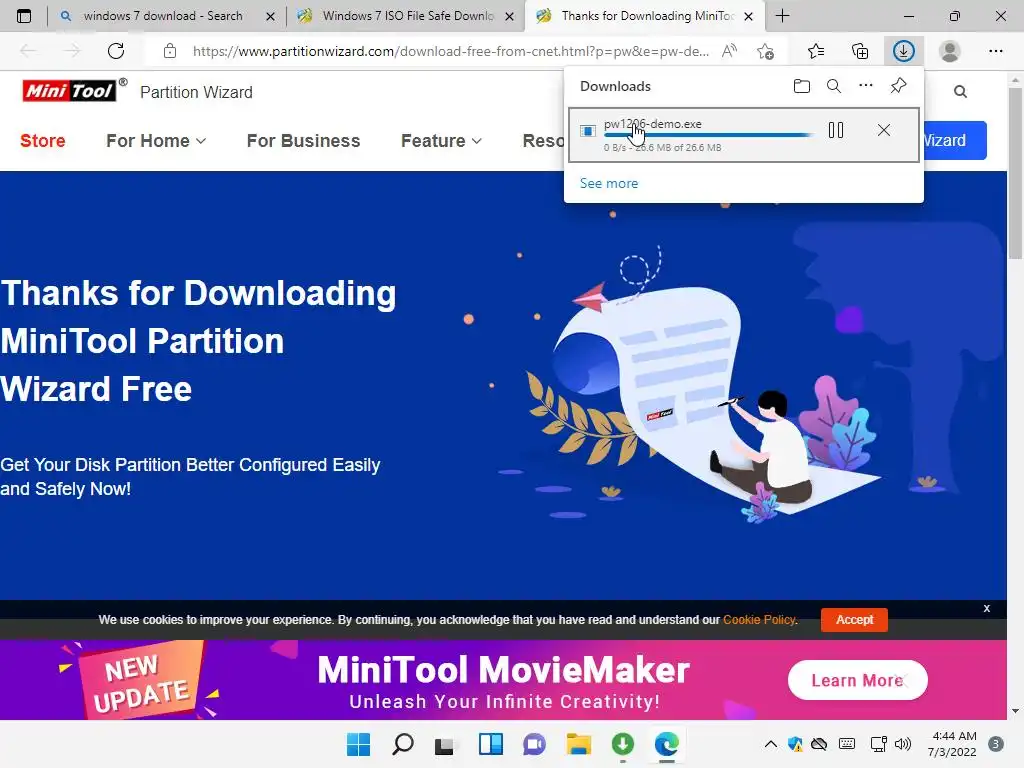Open Widgets from the taskbar
The width and height of the screenshot is (1024, 768).
pos(490,744)
